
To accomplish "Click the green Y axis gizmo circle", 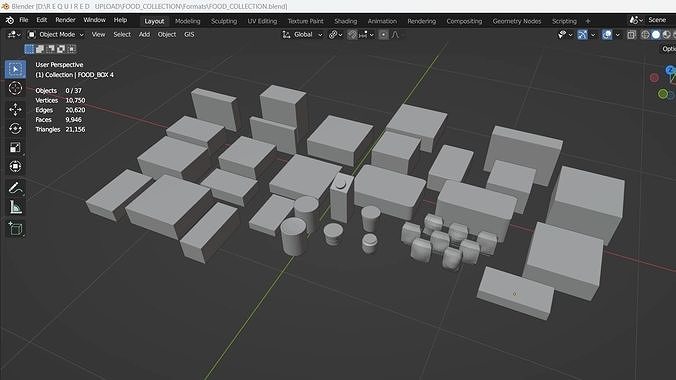I will 663,94.
